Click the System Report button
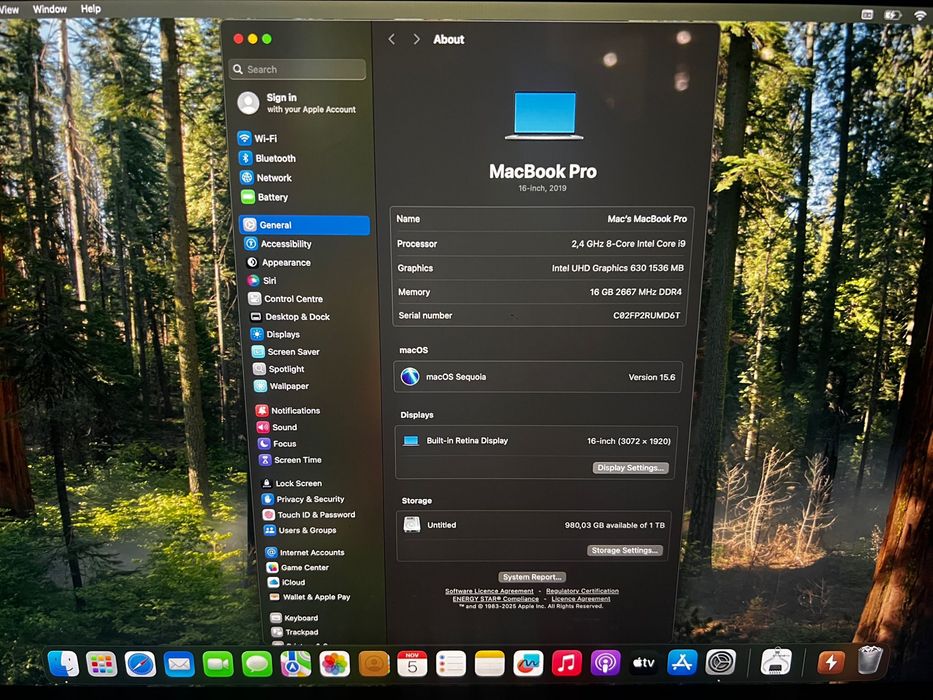Viewport: 933px width, 700px height. (532, 577)
